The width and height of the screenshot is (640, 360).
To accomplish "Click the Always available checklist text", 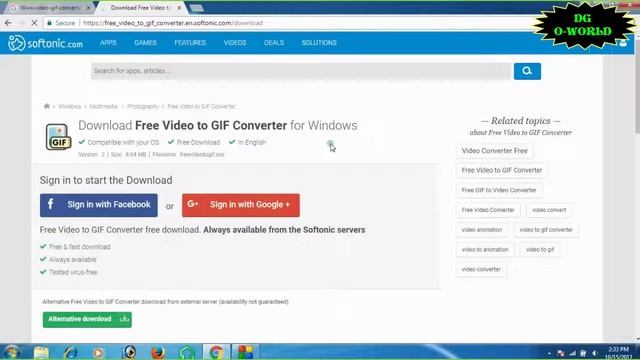I will pyautogui.click(x=72, y=260).
